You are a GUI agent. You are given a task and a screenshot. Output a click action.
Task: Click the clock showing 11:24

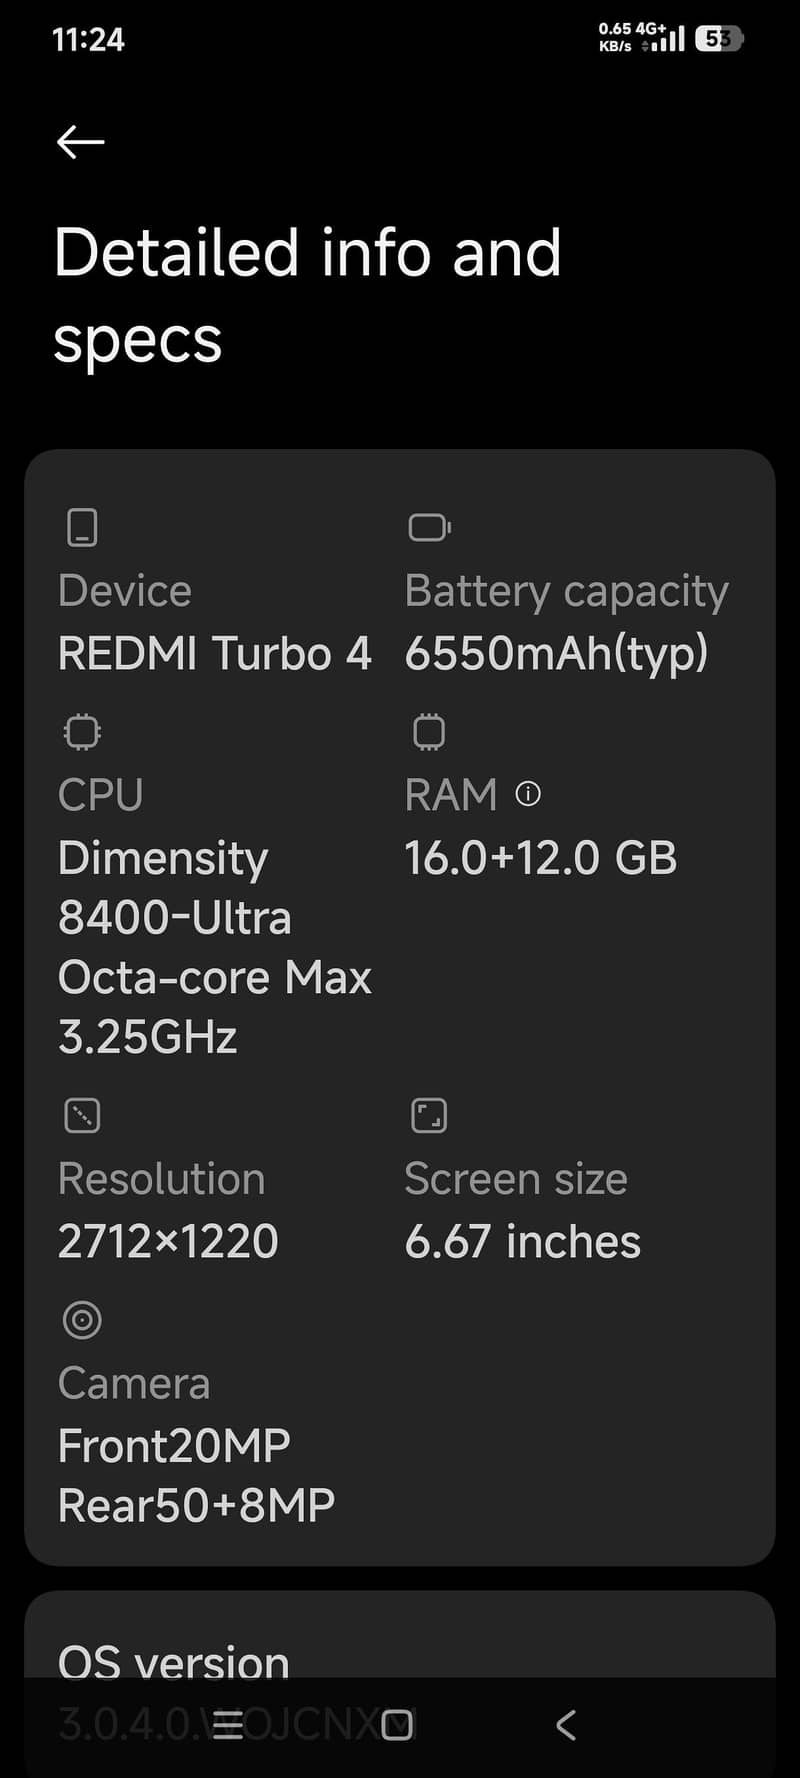click(x=88, y=40)
